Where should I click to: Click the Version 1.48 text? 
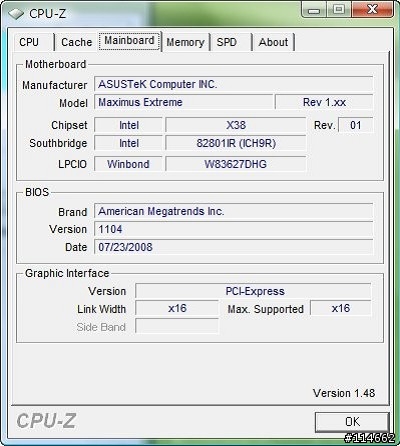344,393
